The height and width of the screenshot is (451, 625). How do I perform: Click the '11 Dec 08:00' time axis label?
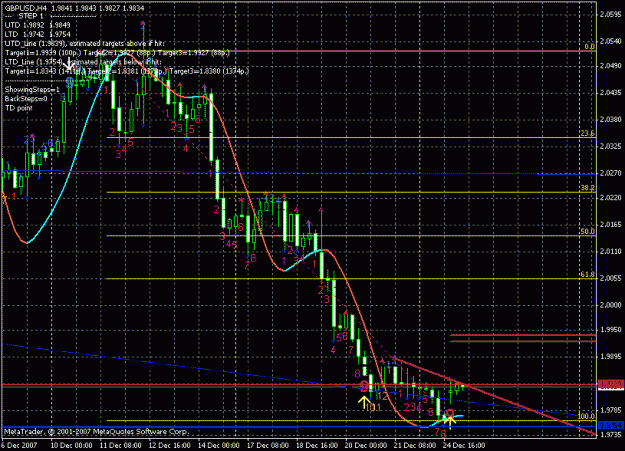(x=120, y=445)
